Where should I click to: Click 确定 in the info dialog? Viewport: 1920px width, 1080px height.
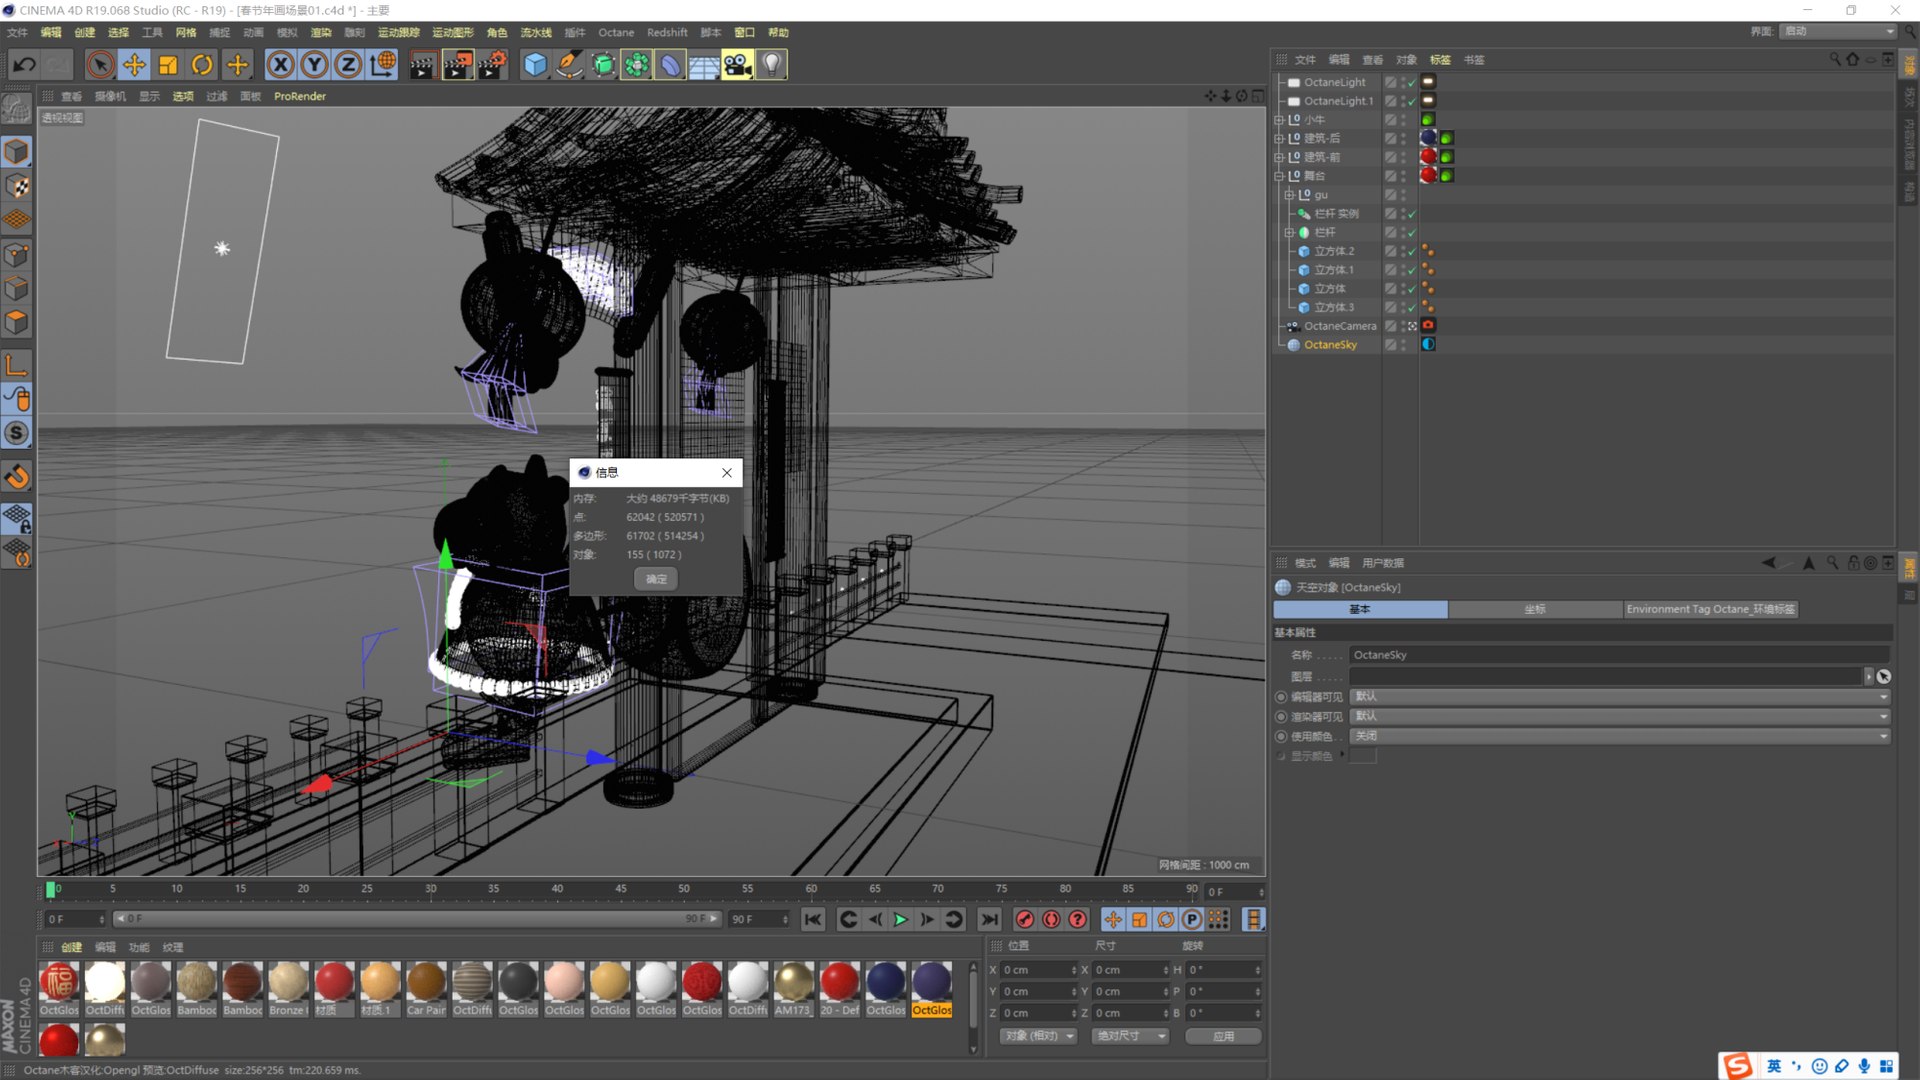[x=656, y=579]
